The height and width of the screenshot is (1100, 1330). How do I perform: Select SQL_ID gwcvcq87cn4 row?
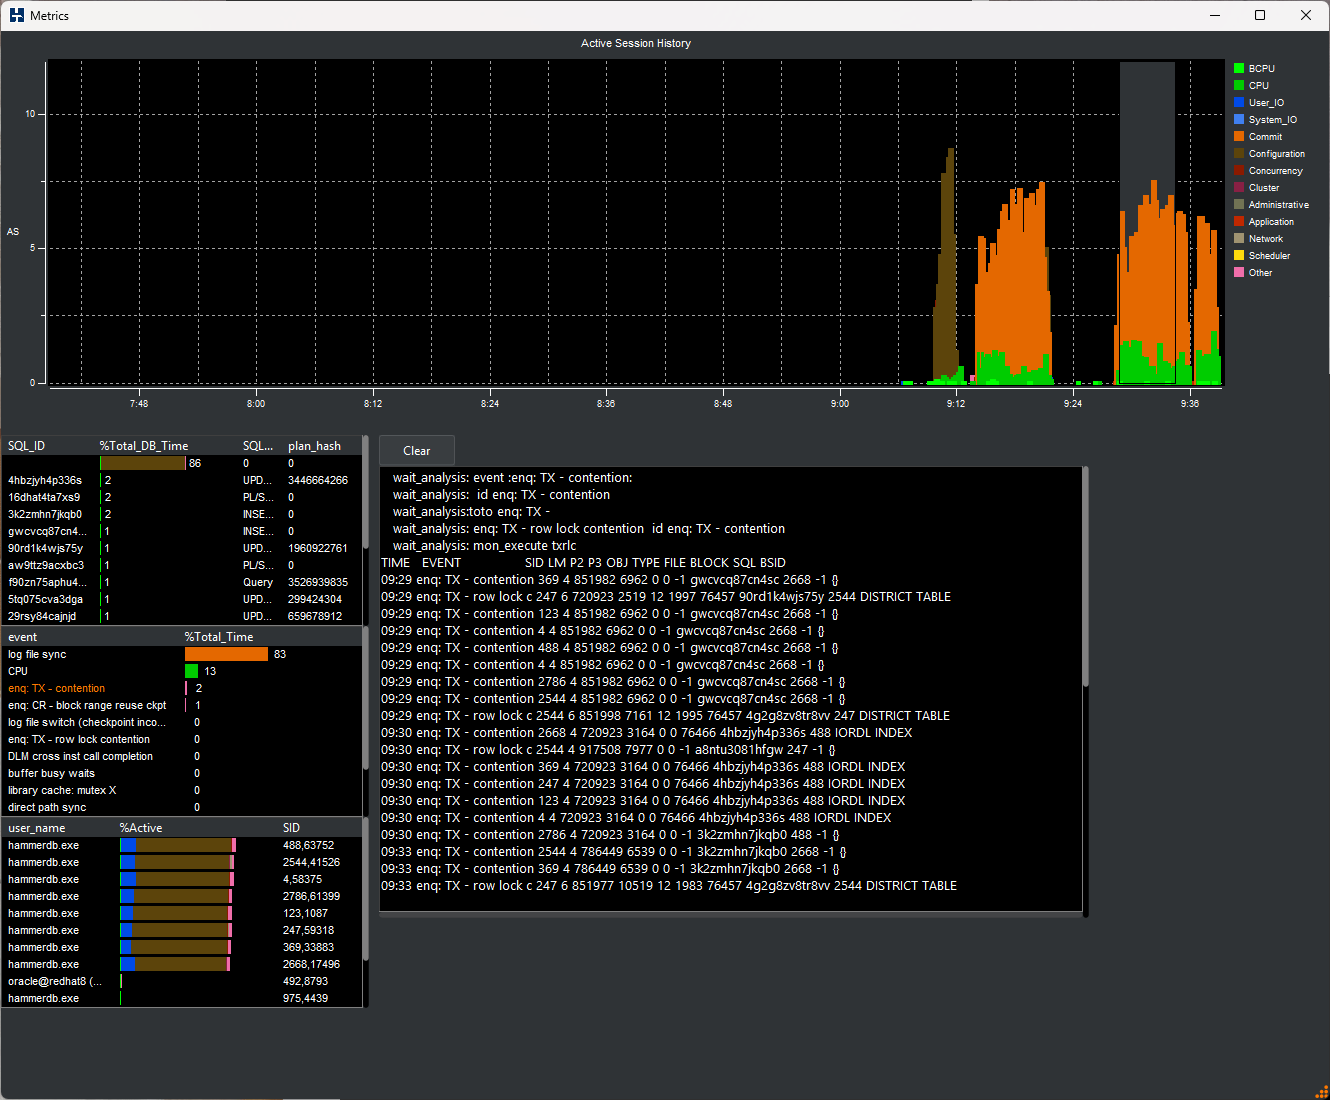(182, 531)
